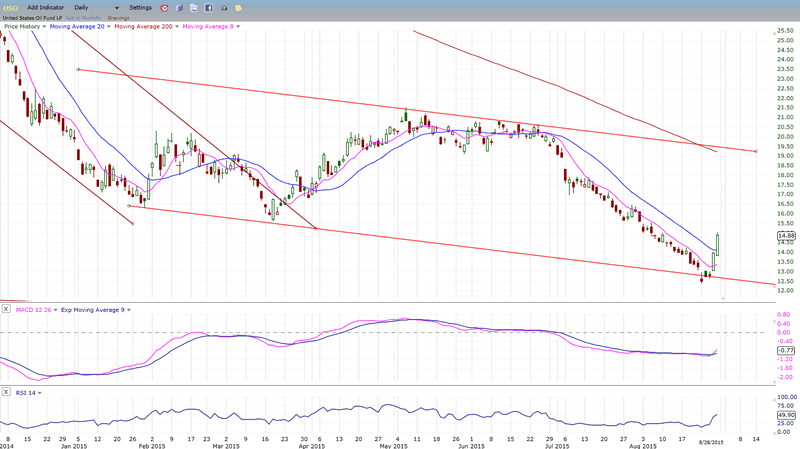Open the Add Indicator menu
The height and width of the screenshot is (449, 800).
(x=46, y=7)
